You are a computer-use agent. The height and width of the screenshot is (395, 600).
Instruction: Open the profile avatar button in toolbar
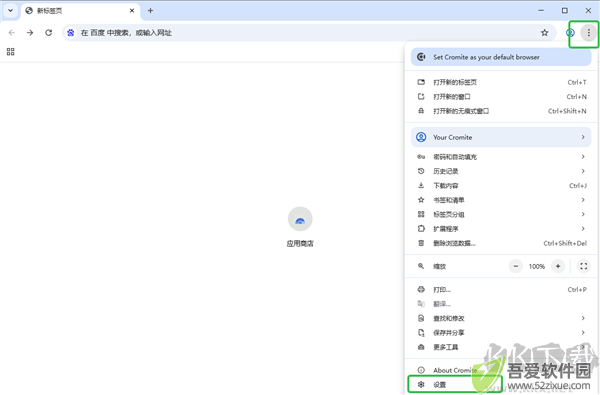click(570, 33)
